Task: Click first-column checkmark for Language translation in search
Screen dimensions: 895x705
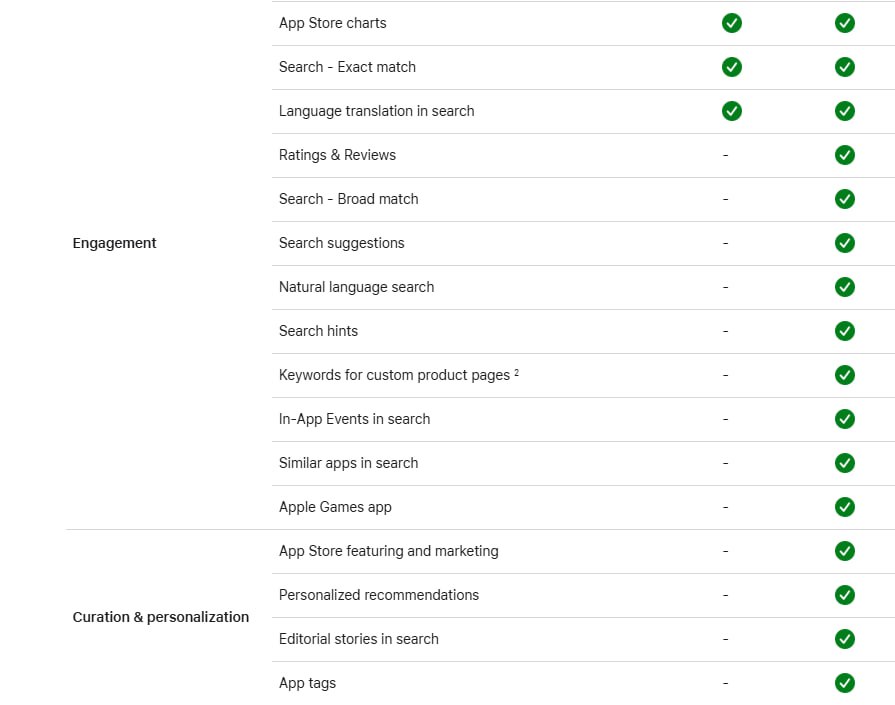Action: 732,111
